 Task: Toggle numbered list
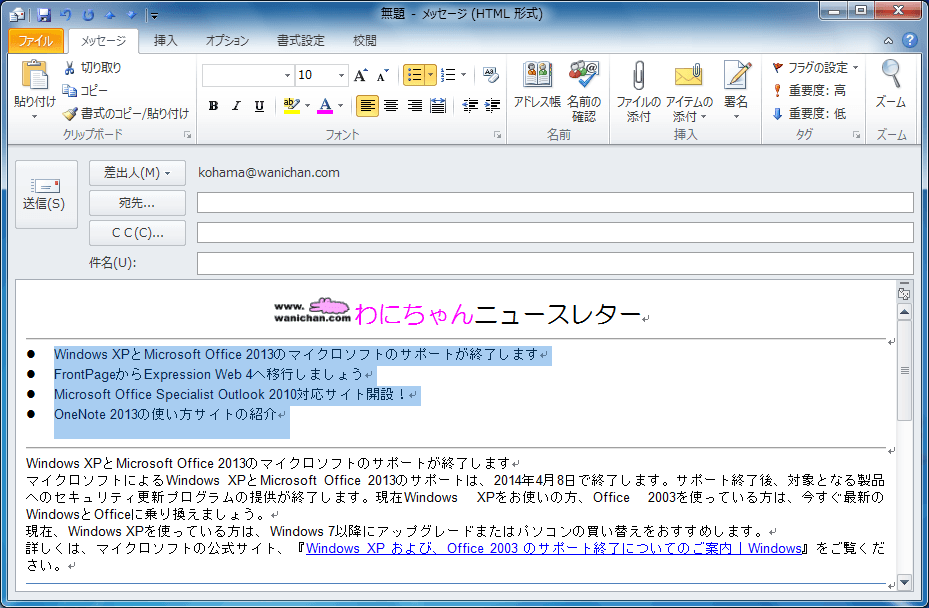(449, 75)
